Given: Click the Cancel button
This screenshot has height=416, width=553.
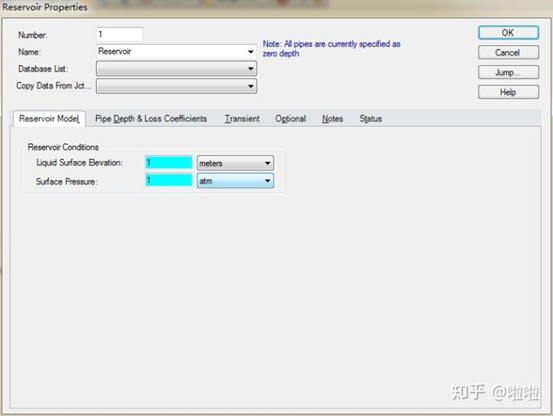Looking at the screenshot, I should pos(508,53).
